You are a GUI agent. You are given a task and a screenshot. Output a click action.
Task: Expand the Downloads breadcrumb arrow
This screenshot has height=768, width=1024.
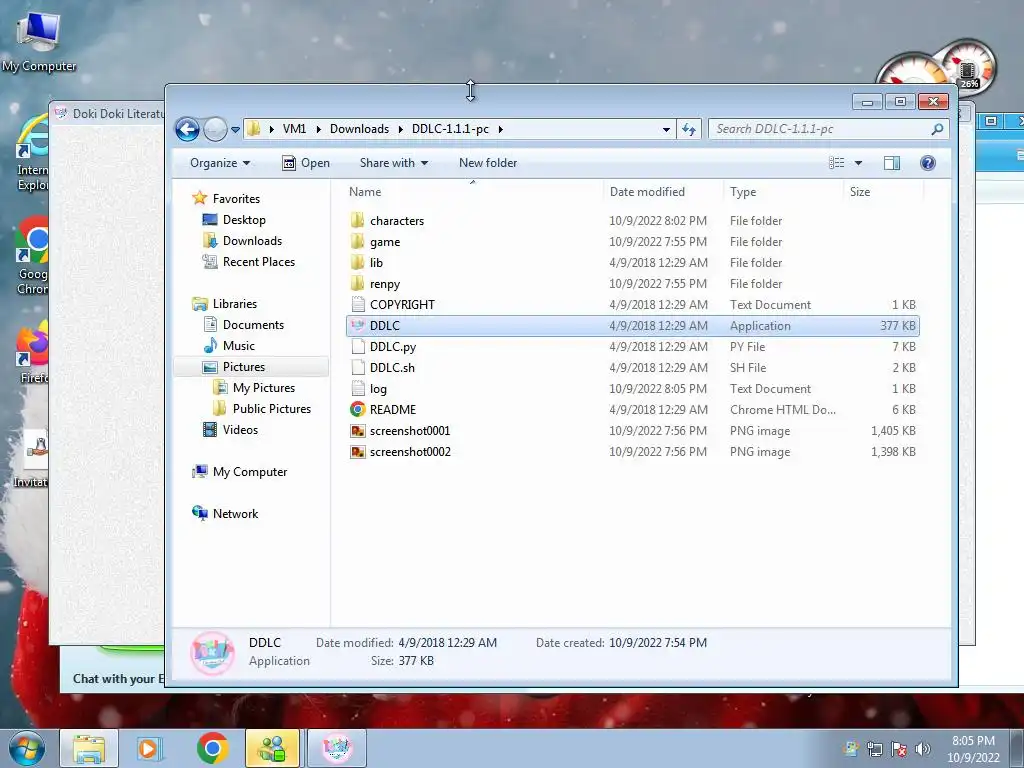401,129
